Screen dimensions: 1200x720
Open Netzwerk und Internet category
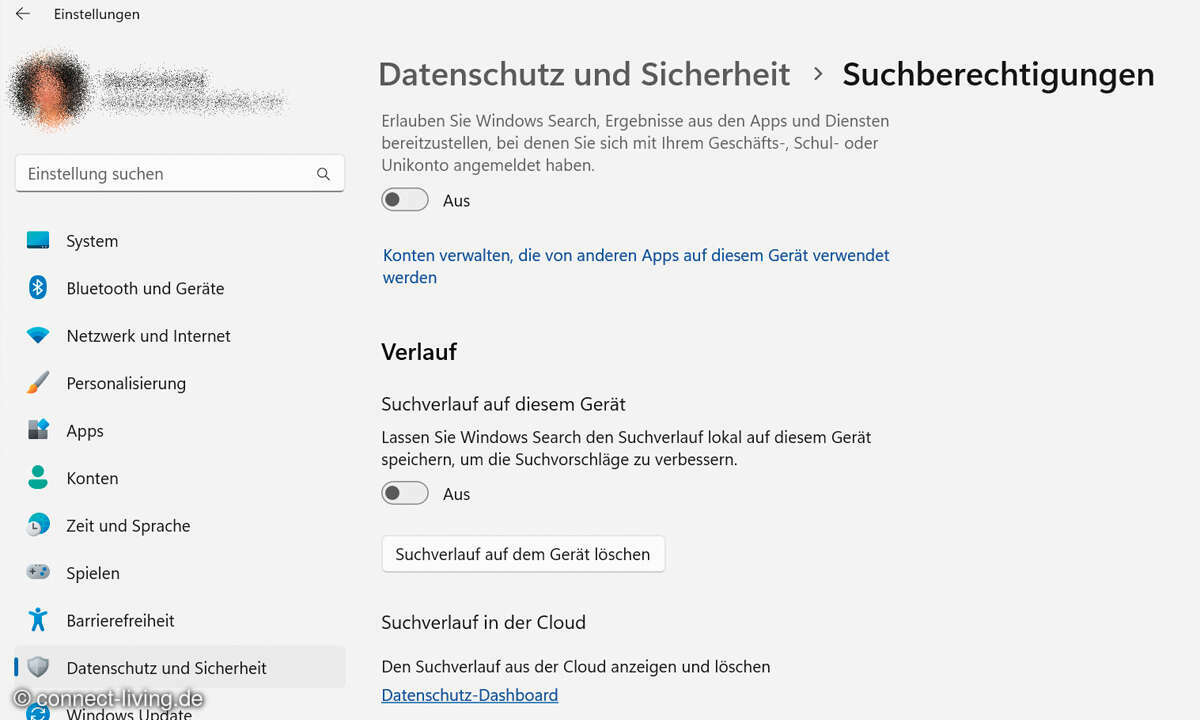148,336
